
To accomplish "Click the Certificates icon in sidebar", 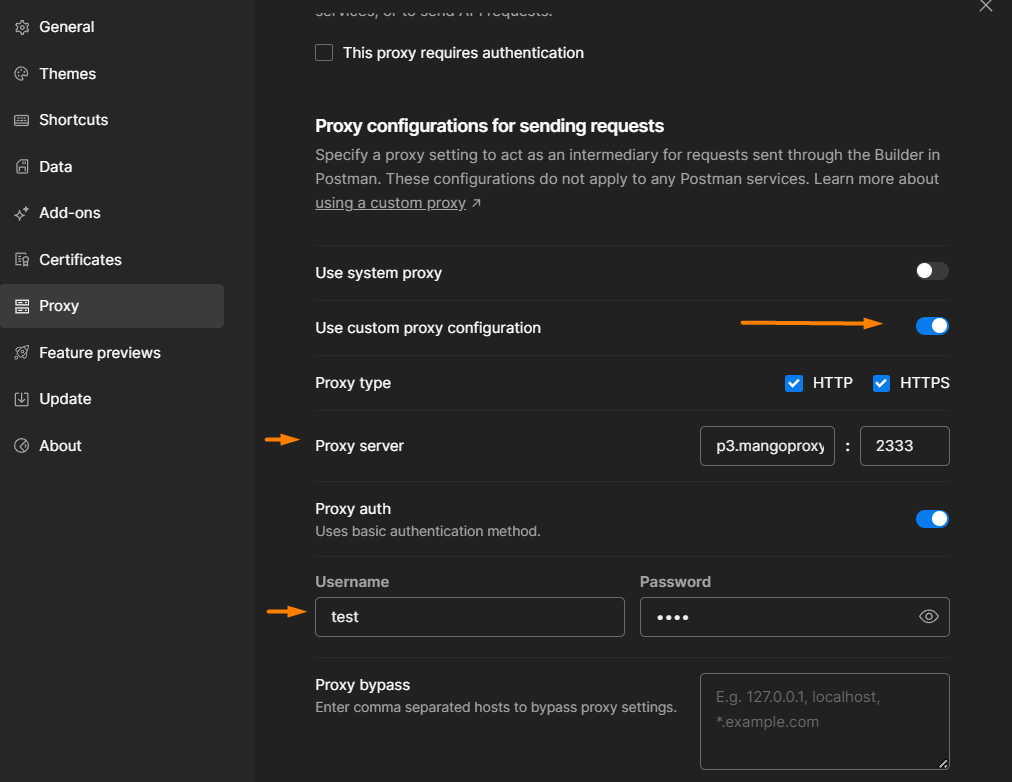I will point(22,260).
